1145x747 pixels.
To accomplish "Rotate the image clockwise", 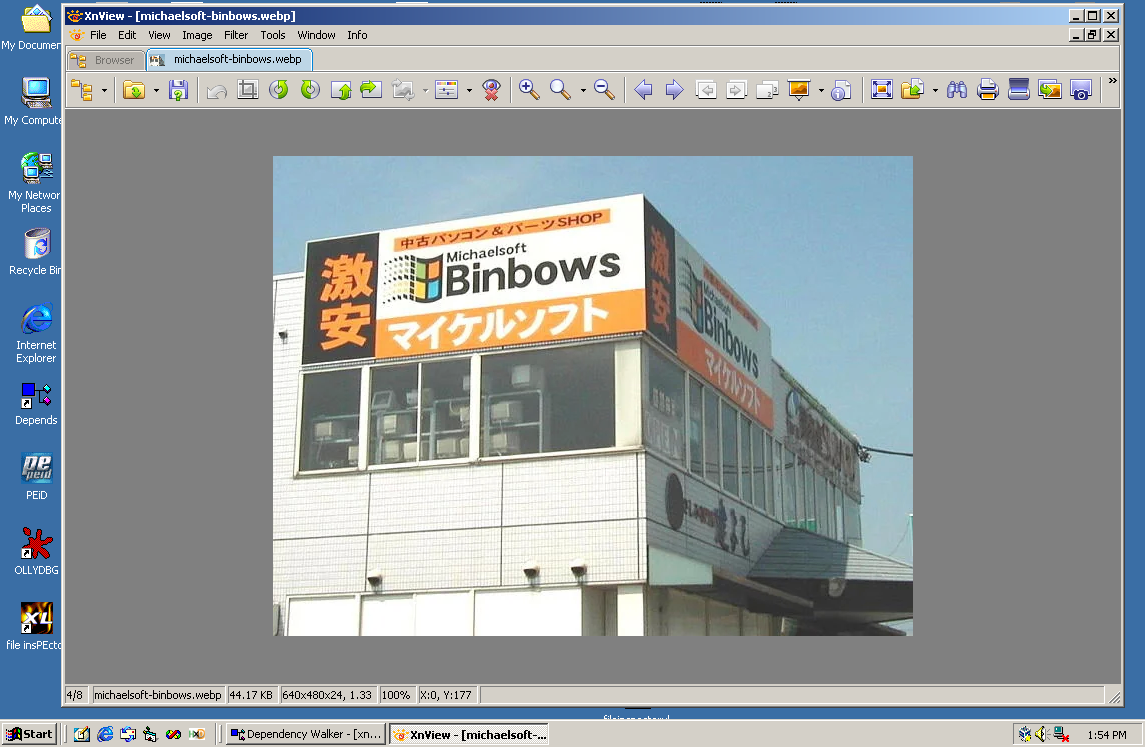I will (x=310, y=90).
